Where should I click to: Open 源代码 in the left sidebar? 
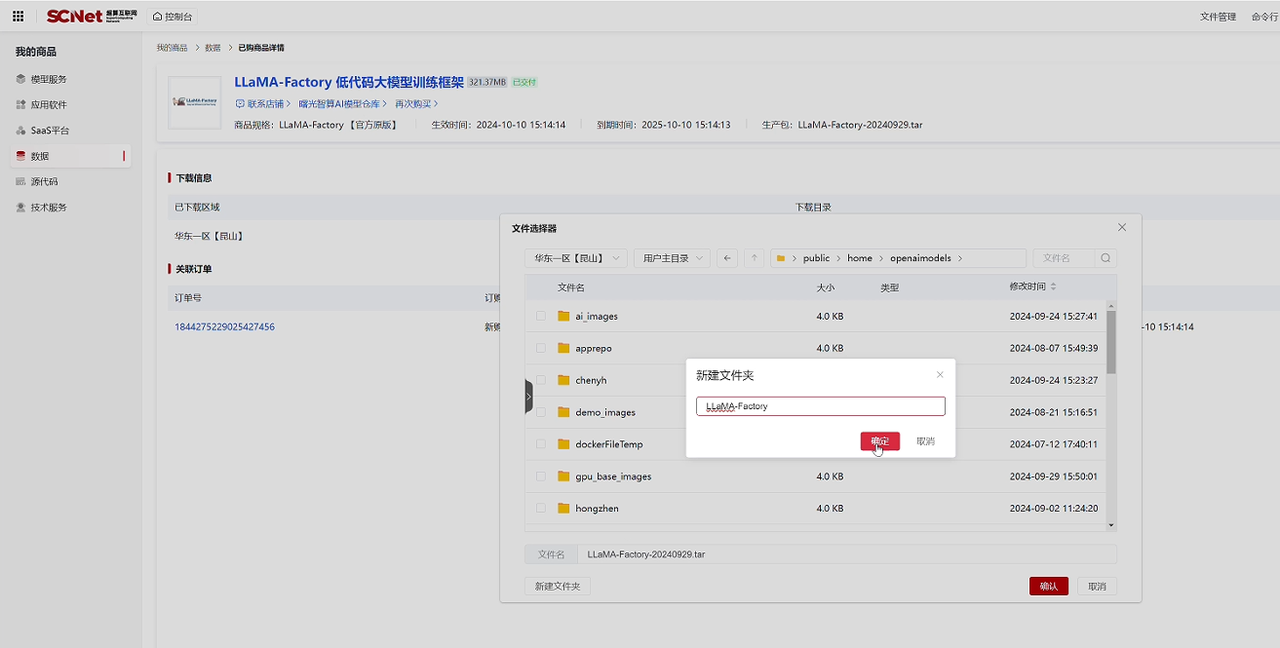pos(44,182)
